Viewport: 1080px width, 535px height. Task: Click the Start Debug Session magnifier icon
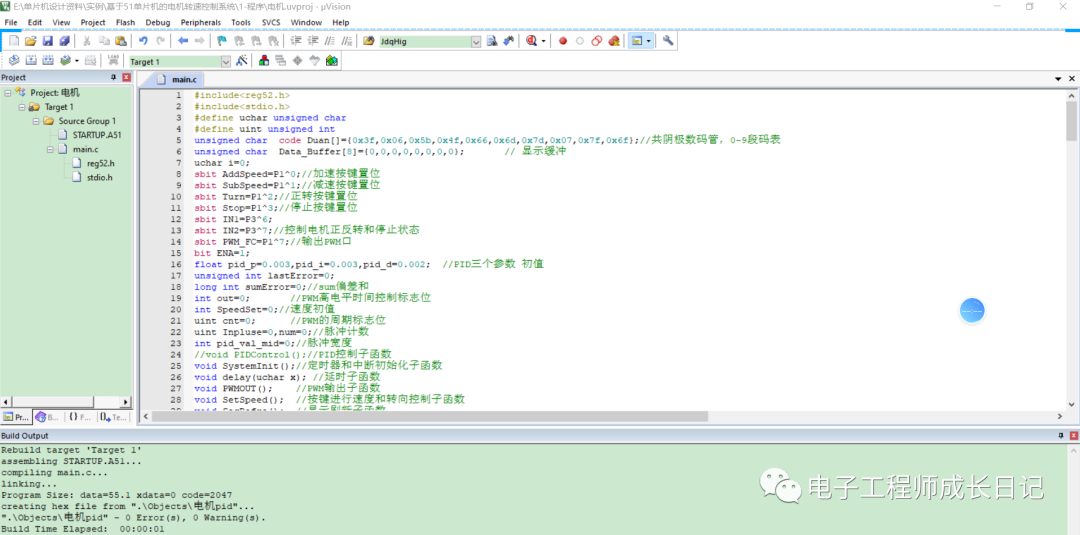click(531, 41)
